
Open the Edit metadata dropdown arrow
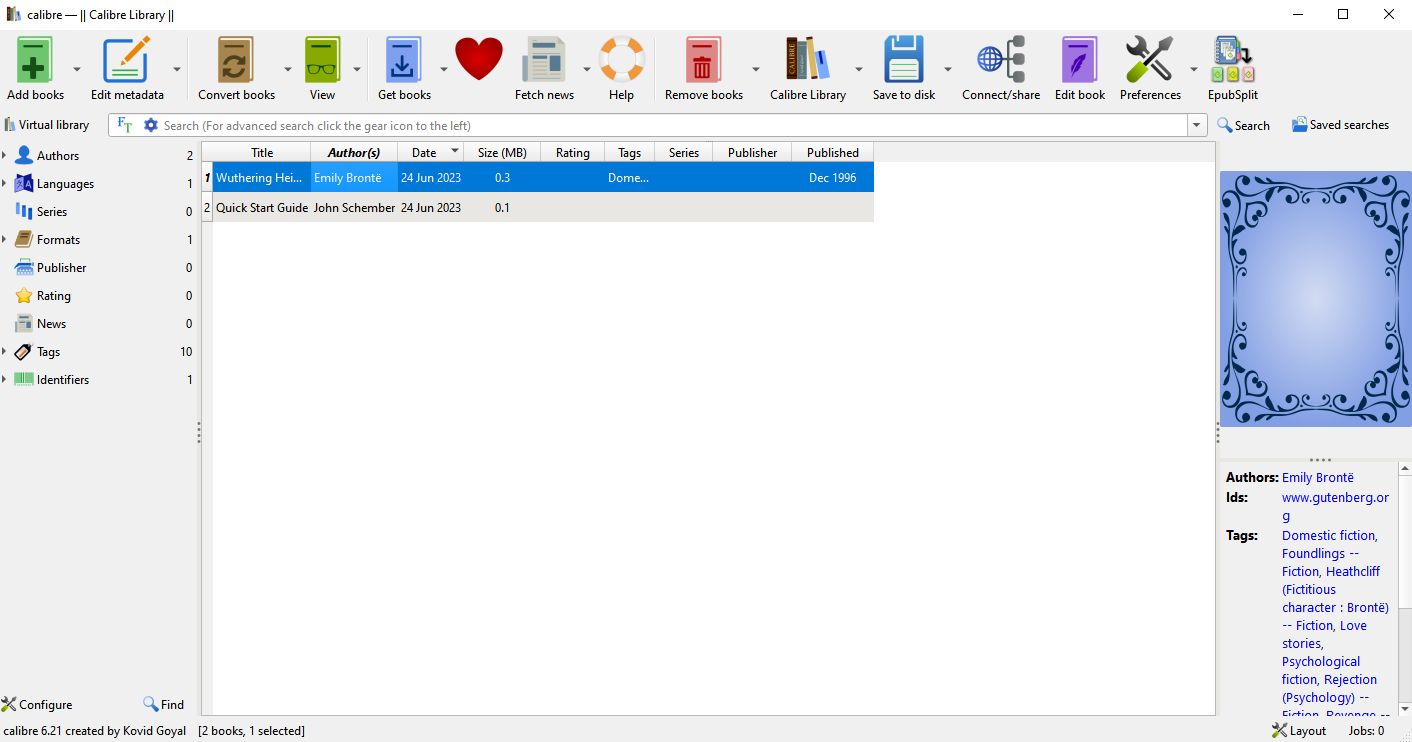(x=177, y=69)
